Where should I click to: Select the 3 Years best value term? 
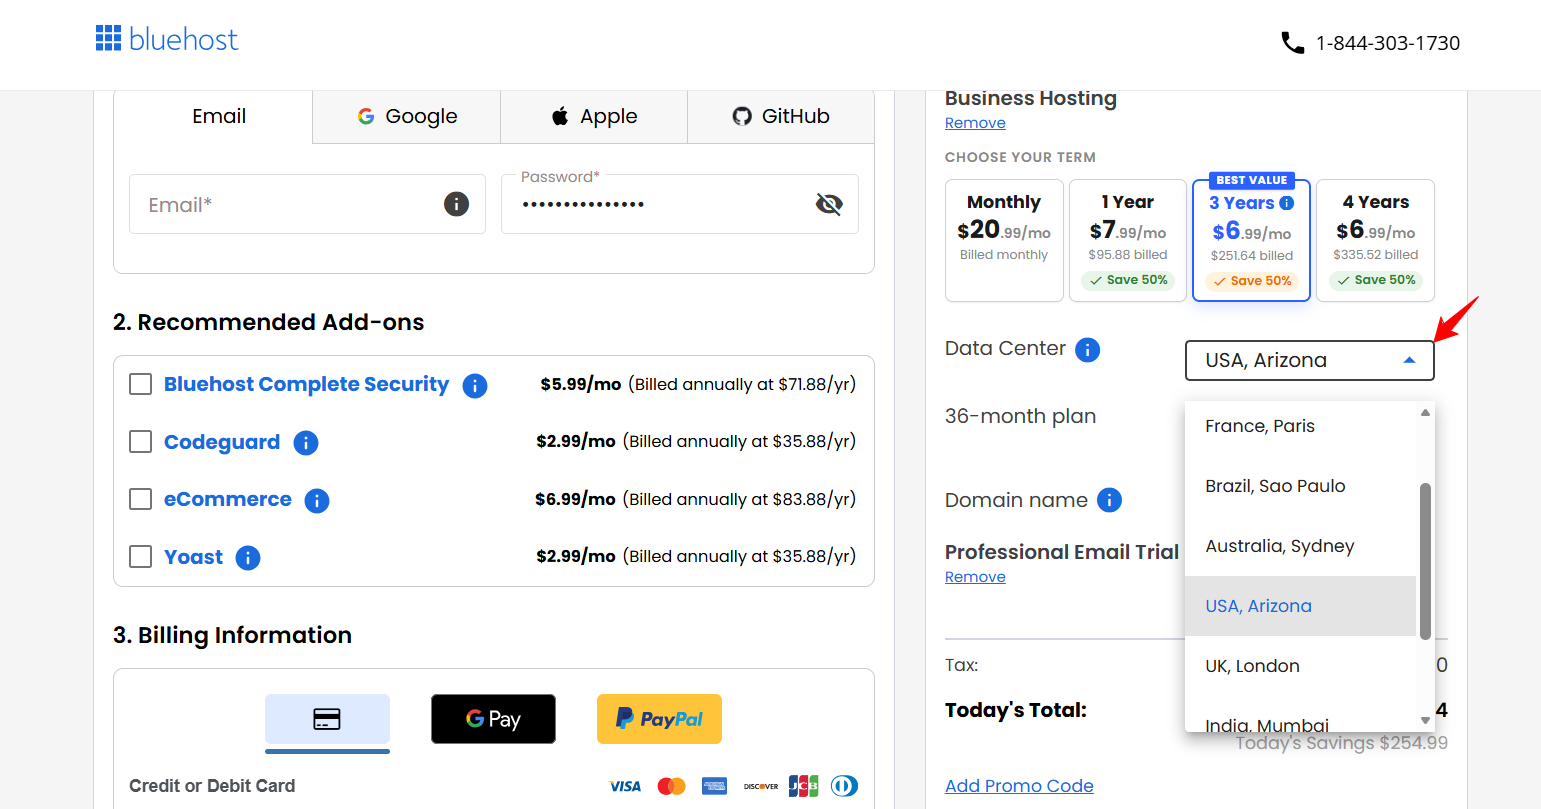pos(1252,240)
